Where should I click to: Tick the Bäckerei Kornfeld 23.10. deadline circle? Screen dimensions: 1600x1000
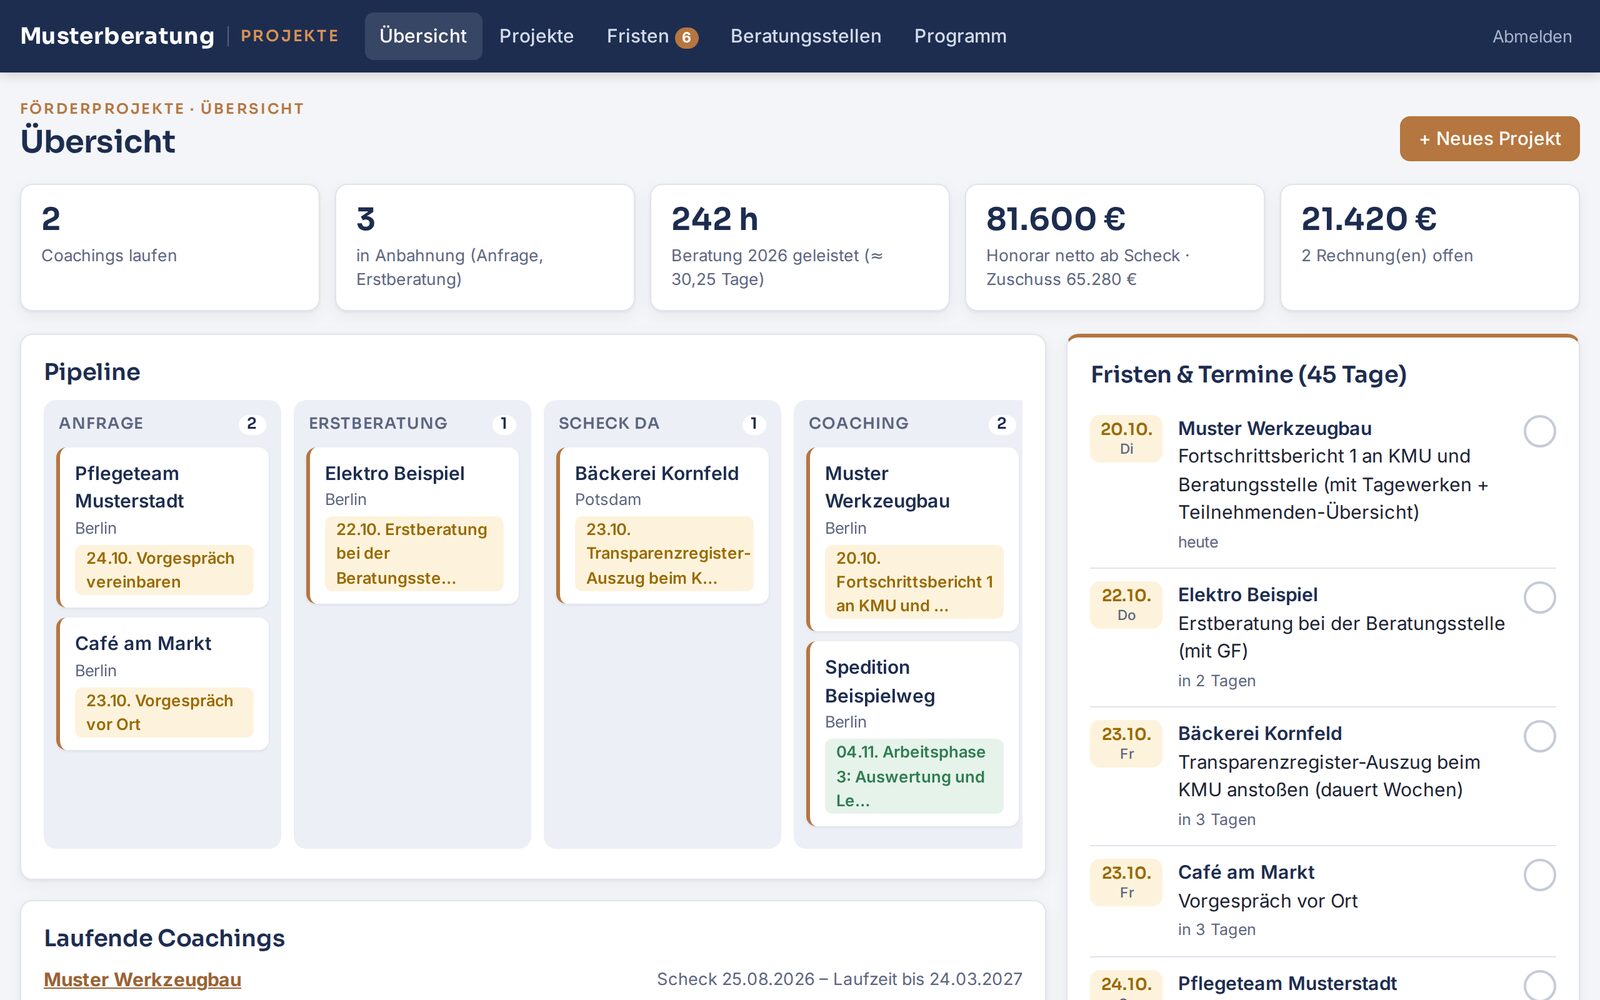[1539, 737]
